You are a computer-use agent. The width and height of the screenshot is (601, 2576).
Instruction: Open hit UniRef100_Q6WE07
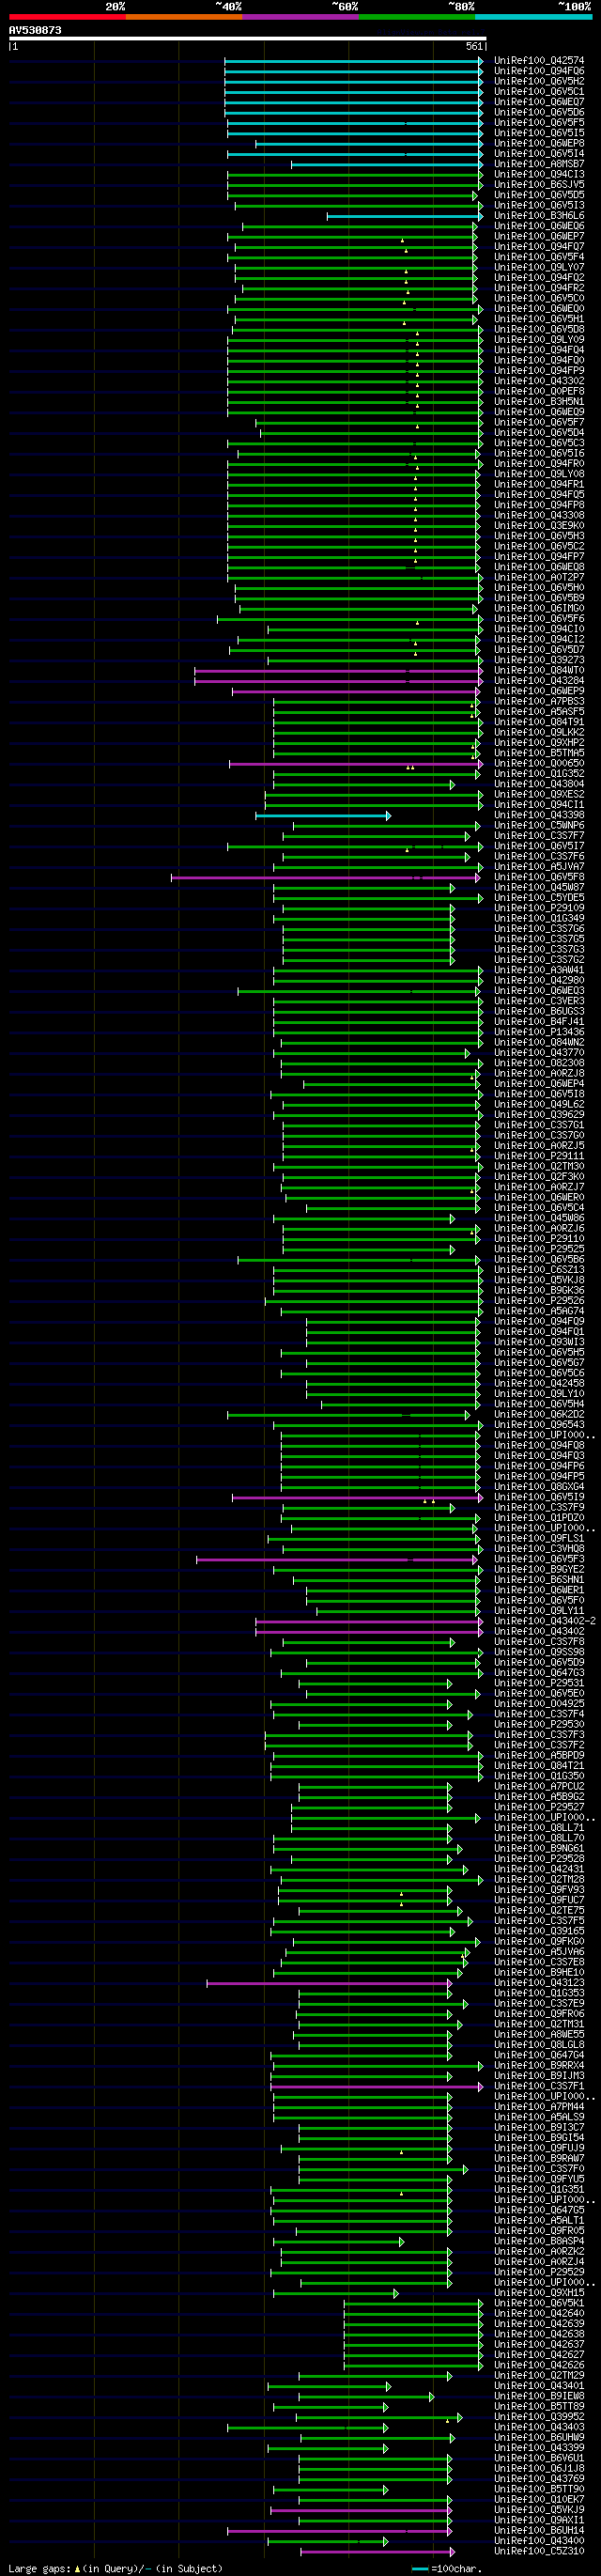click(539, 102)
